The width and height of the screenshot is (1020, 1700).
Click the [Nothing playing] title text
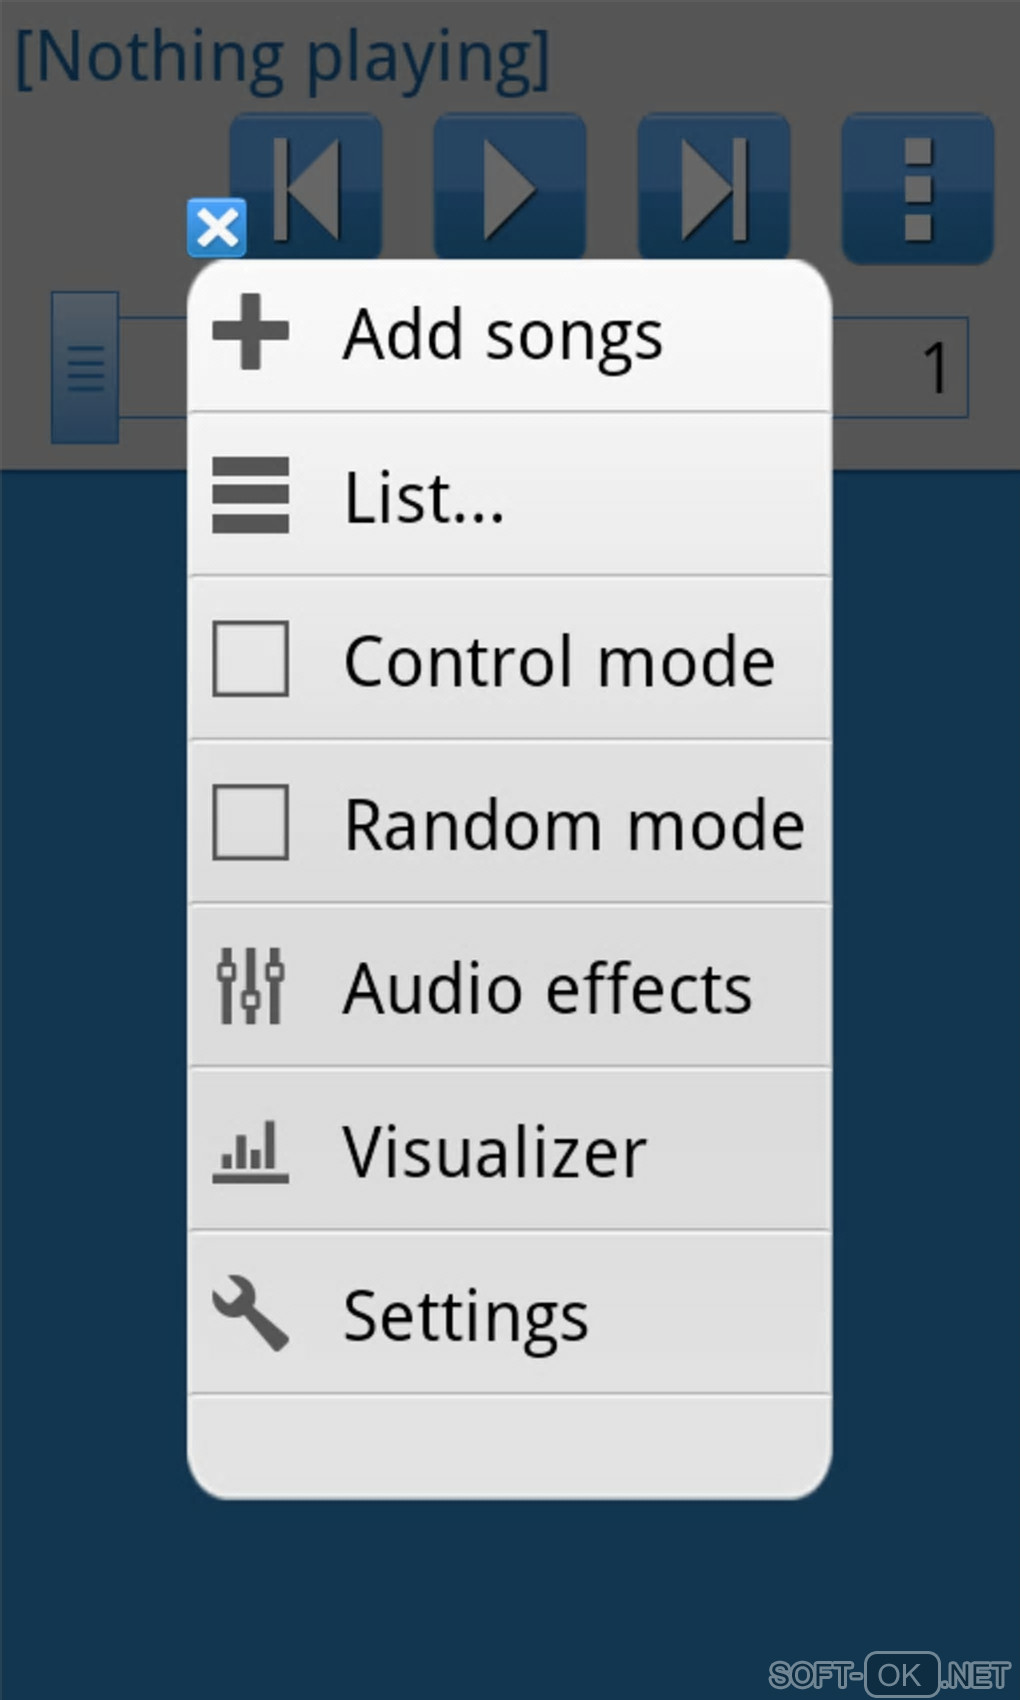click(283, 58)
